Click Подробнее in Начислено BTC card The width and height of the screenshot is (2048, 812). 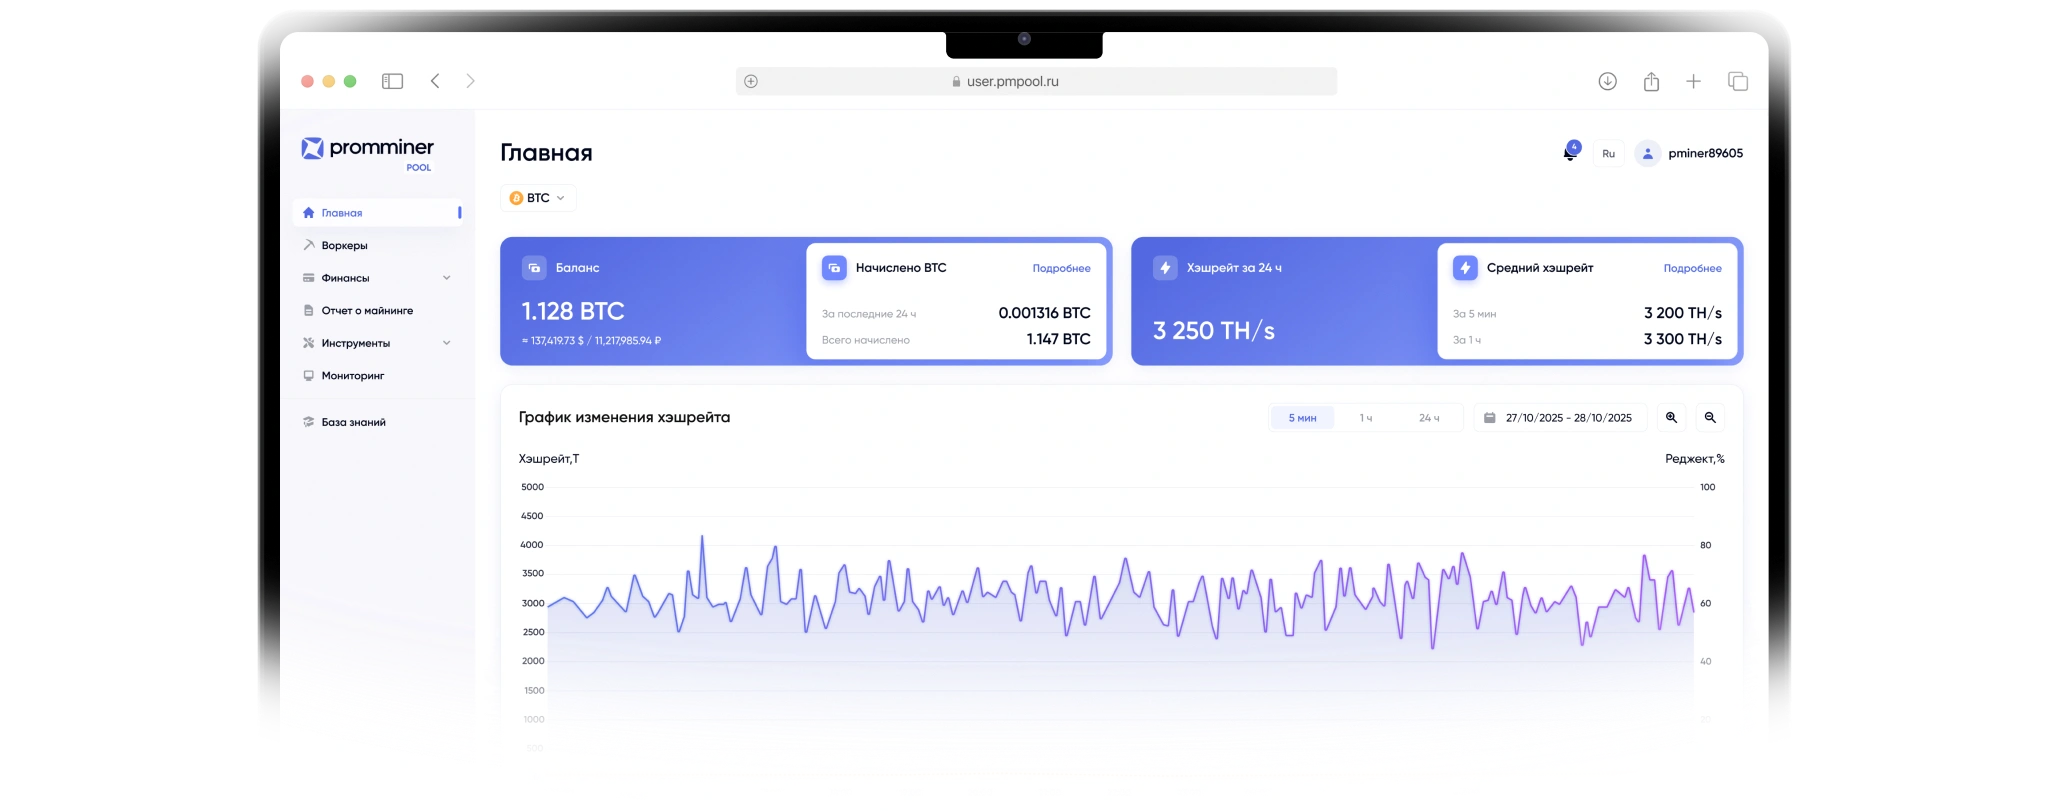(x=1061, y=269)
